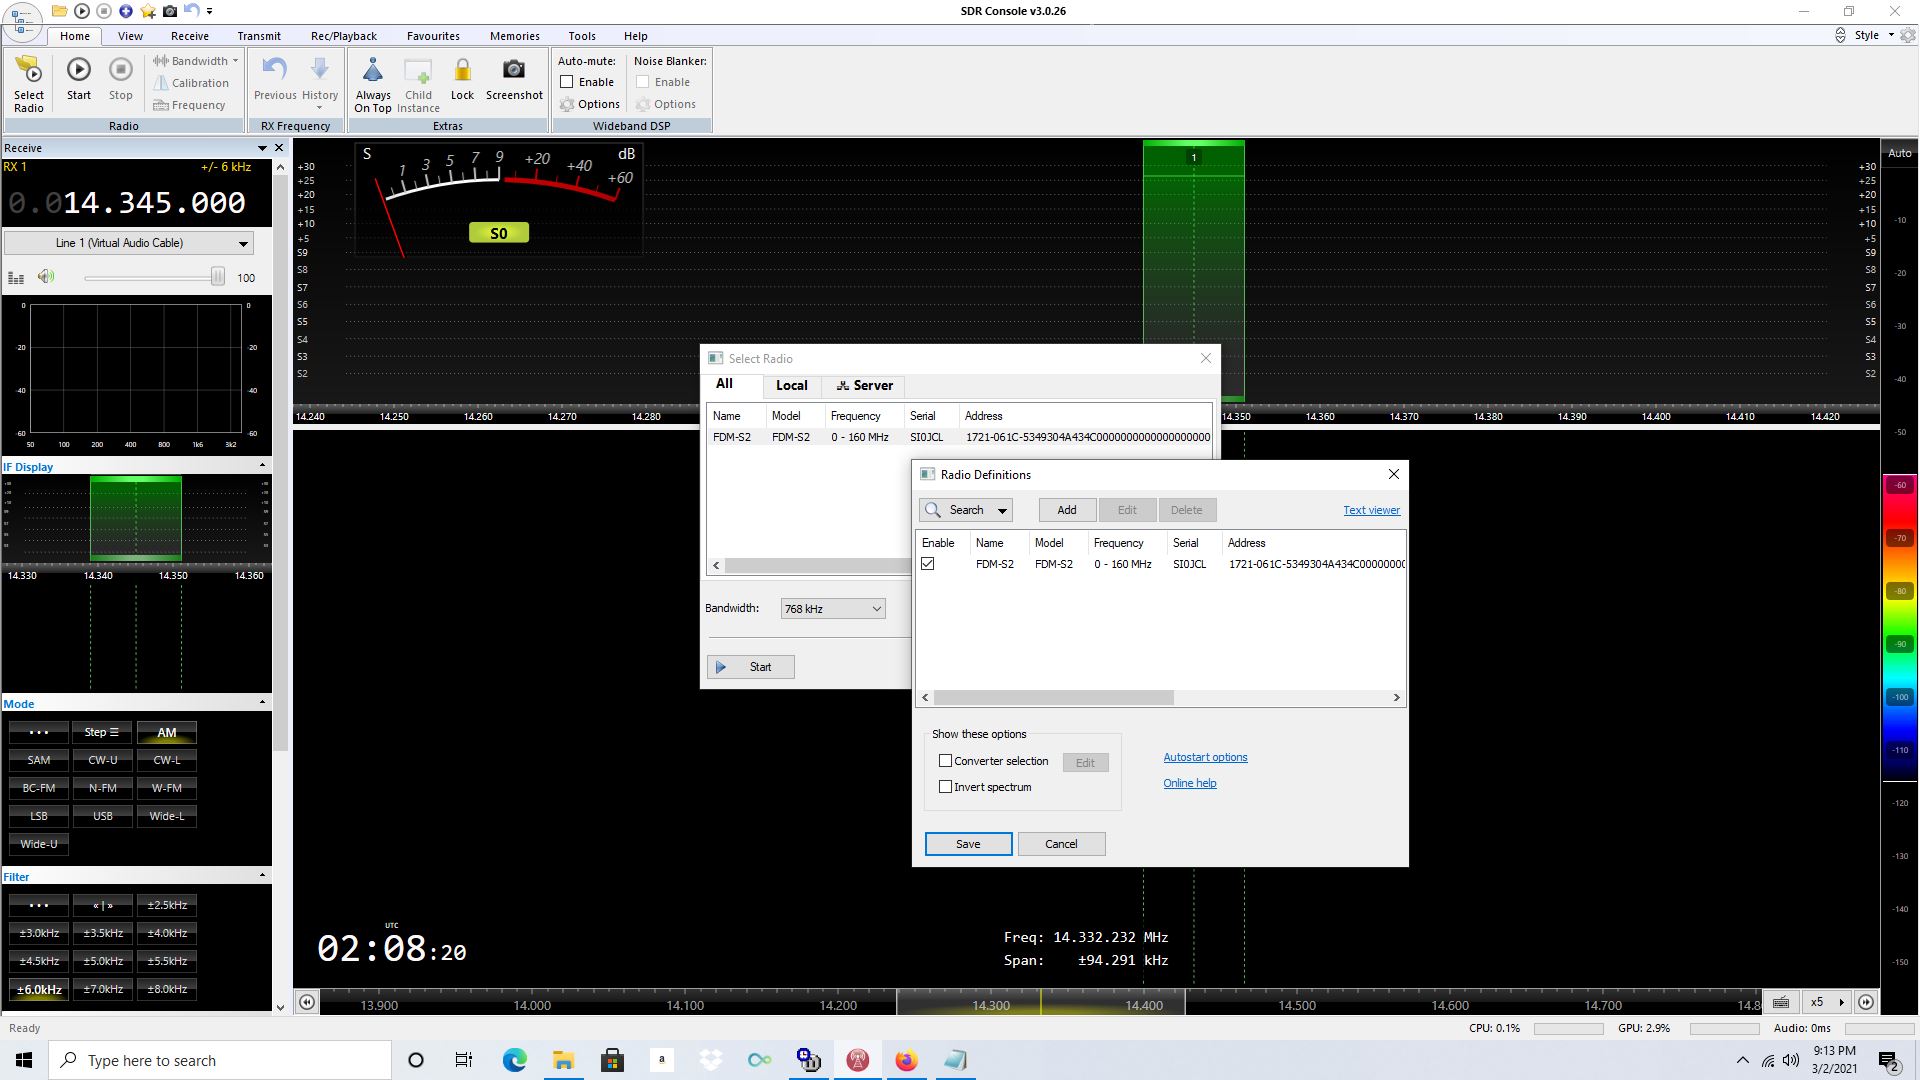Check the Invert spectrum option

click(x=945, y=787)
